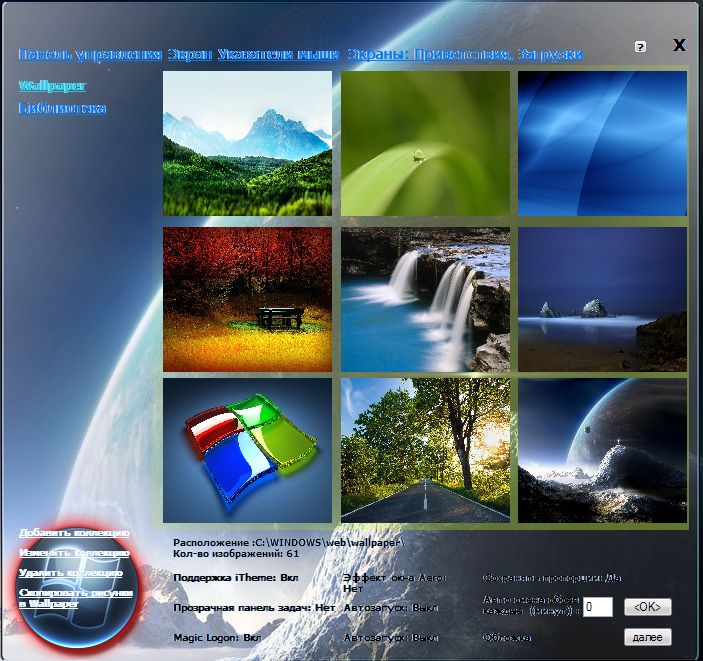The width and height of the screenshot is (703, 661).
Task: Open the Панель управления link
Action: [90, 55]
